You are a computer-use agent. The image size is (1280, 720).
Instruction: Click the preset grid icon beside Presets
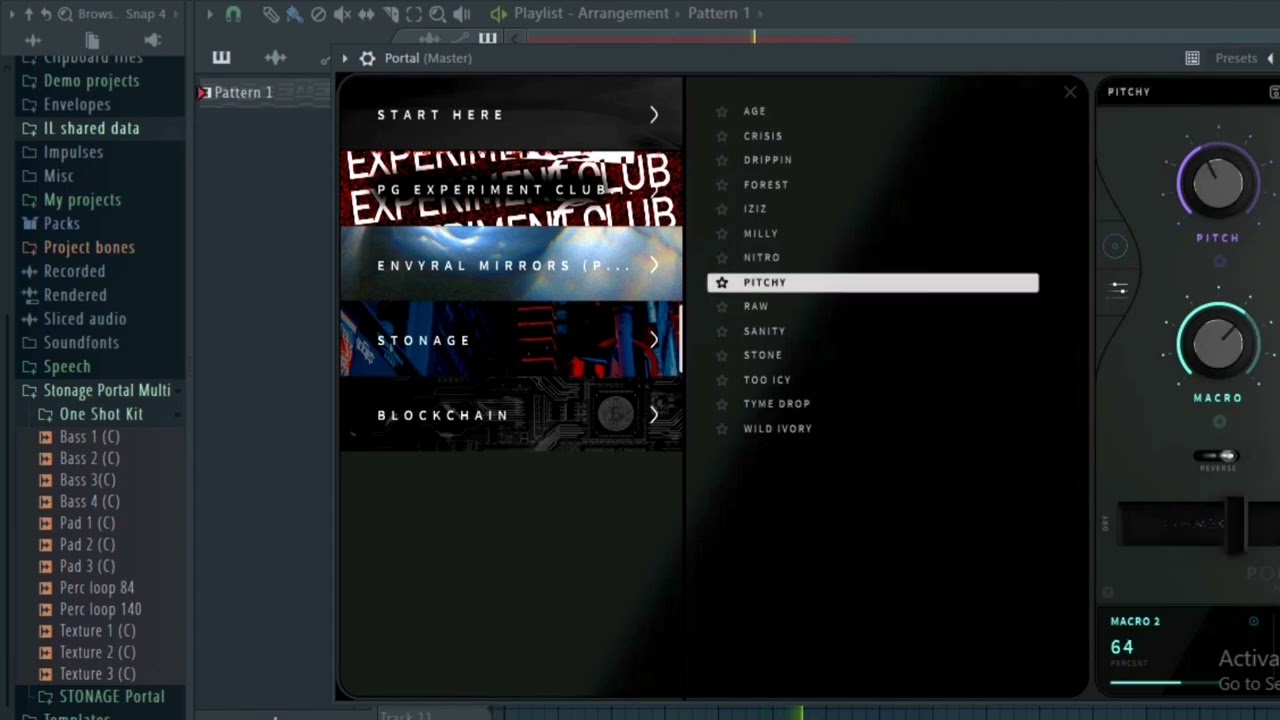click(x=1192, y=58)
